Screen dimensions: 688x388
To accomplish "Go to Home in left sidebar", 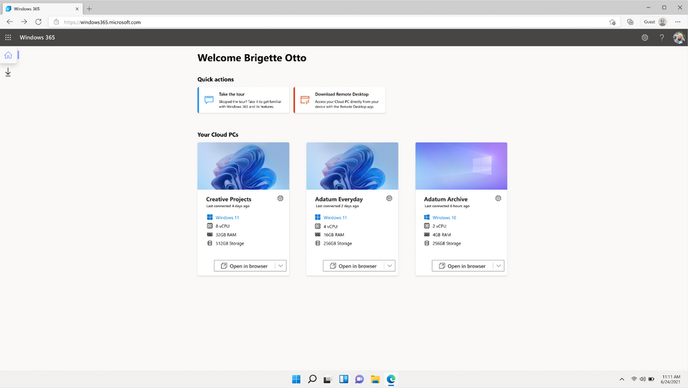I will (x=8, y=55).
